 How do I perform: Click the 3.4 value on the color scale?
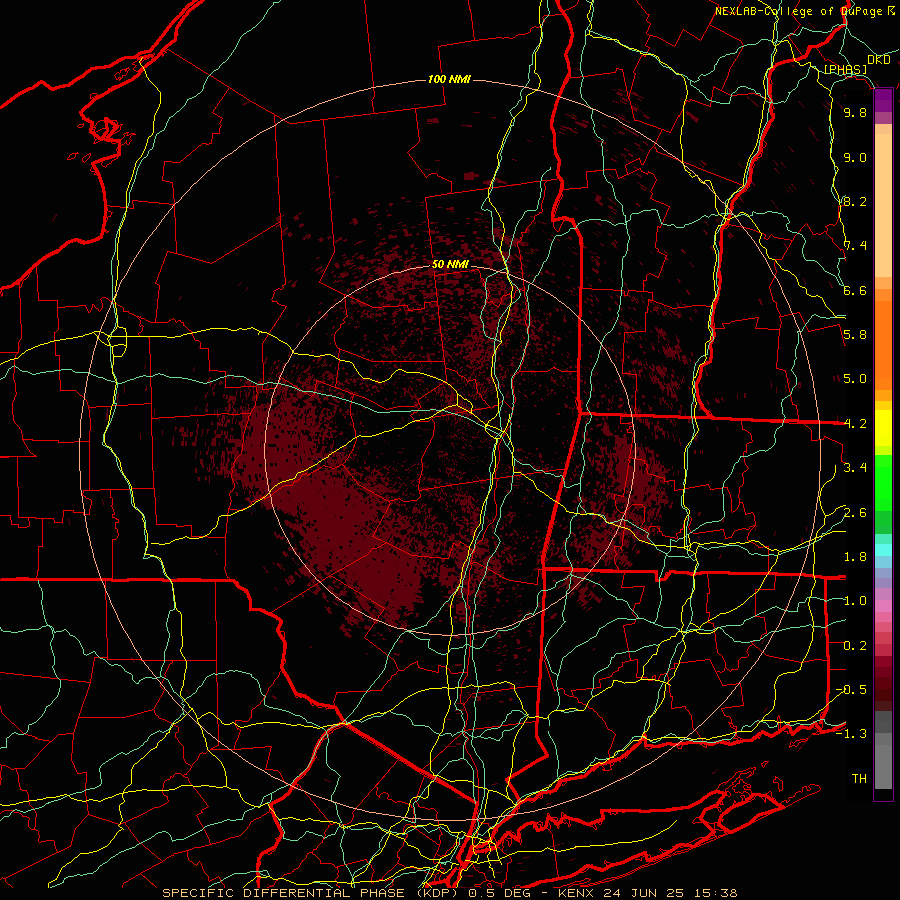(855, 468)
